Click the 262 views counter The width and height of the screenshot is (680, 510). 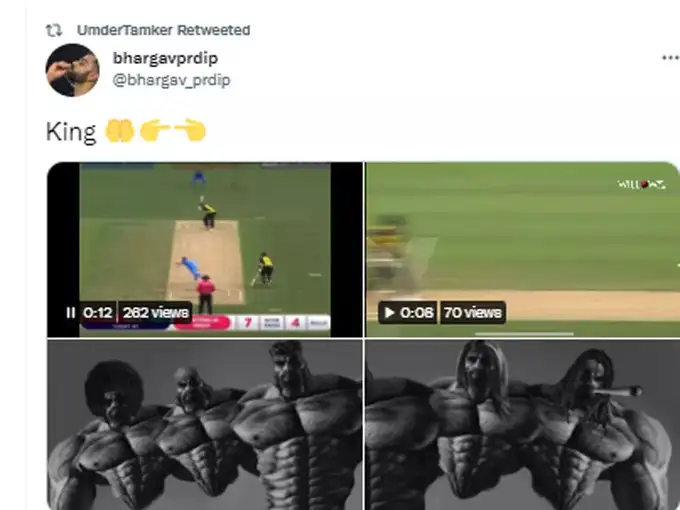[155, 313]
